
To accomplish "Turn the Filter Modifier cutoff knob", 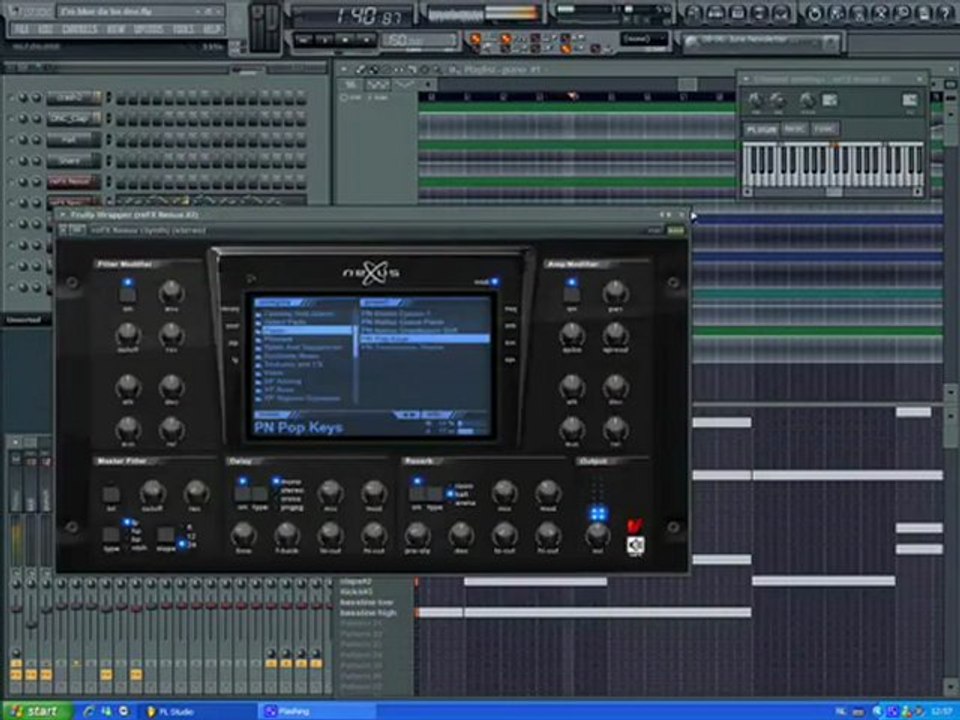I will click(x=127, y=335).
